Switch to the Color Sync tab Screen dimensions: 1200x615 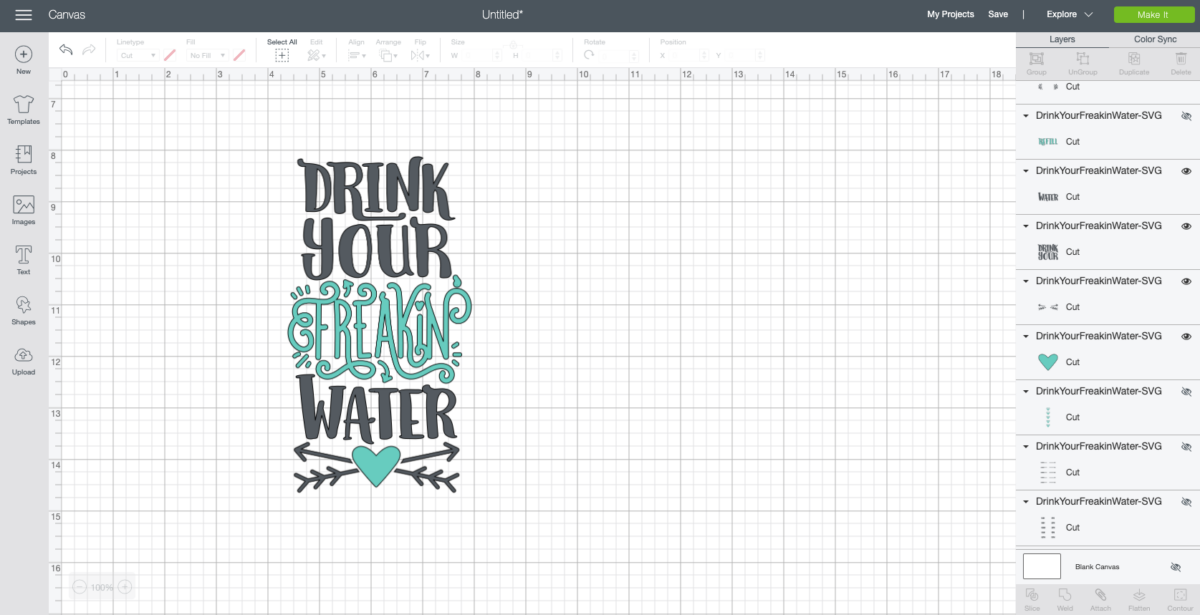pyautogui.click(x=1155, y=39)
